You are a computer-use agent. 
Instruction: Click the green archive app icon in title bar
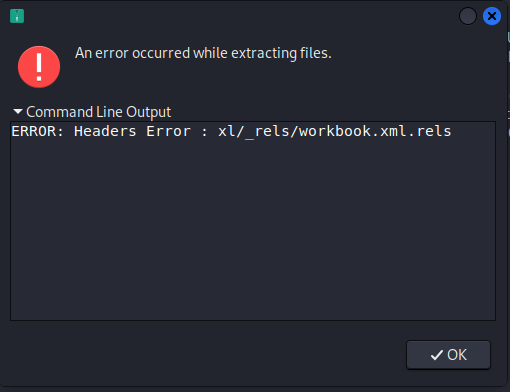tap(17, 16)
